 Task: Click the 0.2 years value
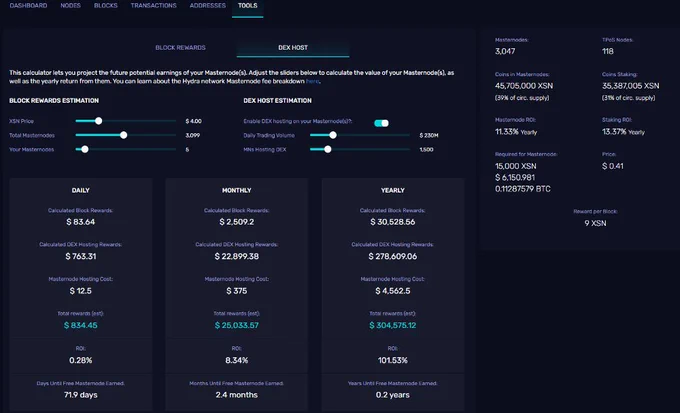(x=393, y=395)
